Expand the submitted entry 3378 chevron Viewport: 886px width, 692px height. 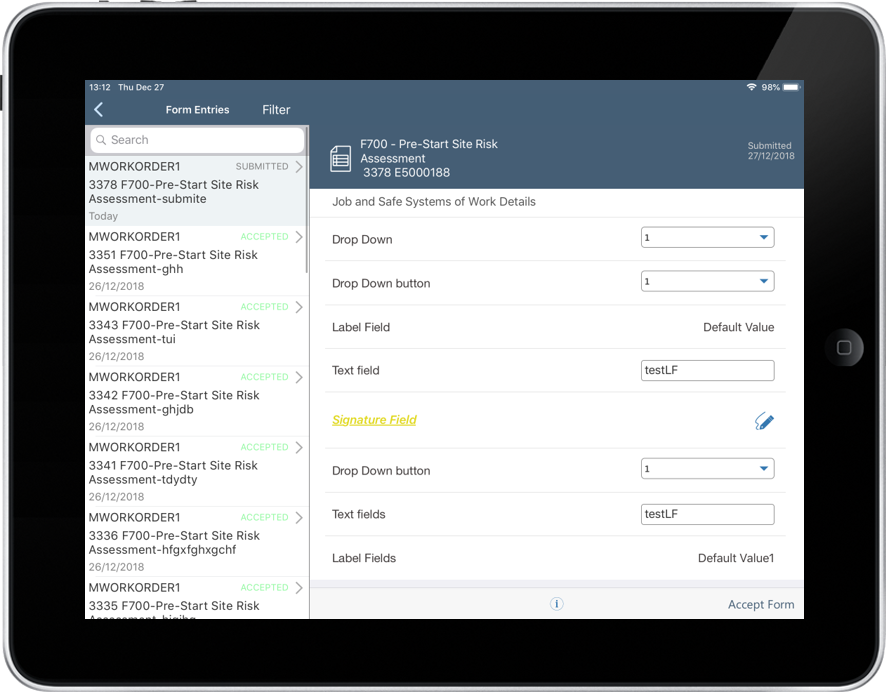298,167
